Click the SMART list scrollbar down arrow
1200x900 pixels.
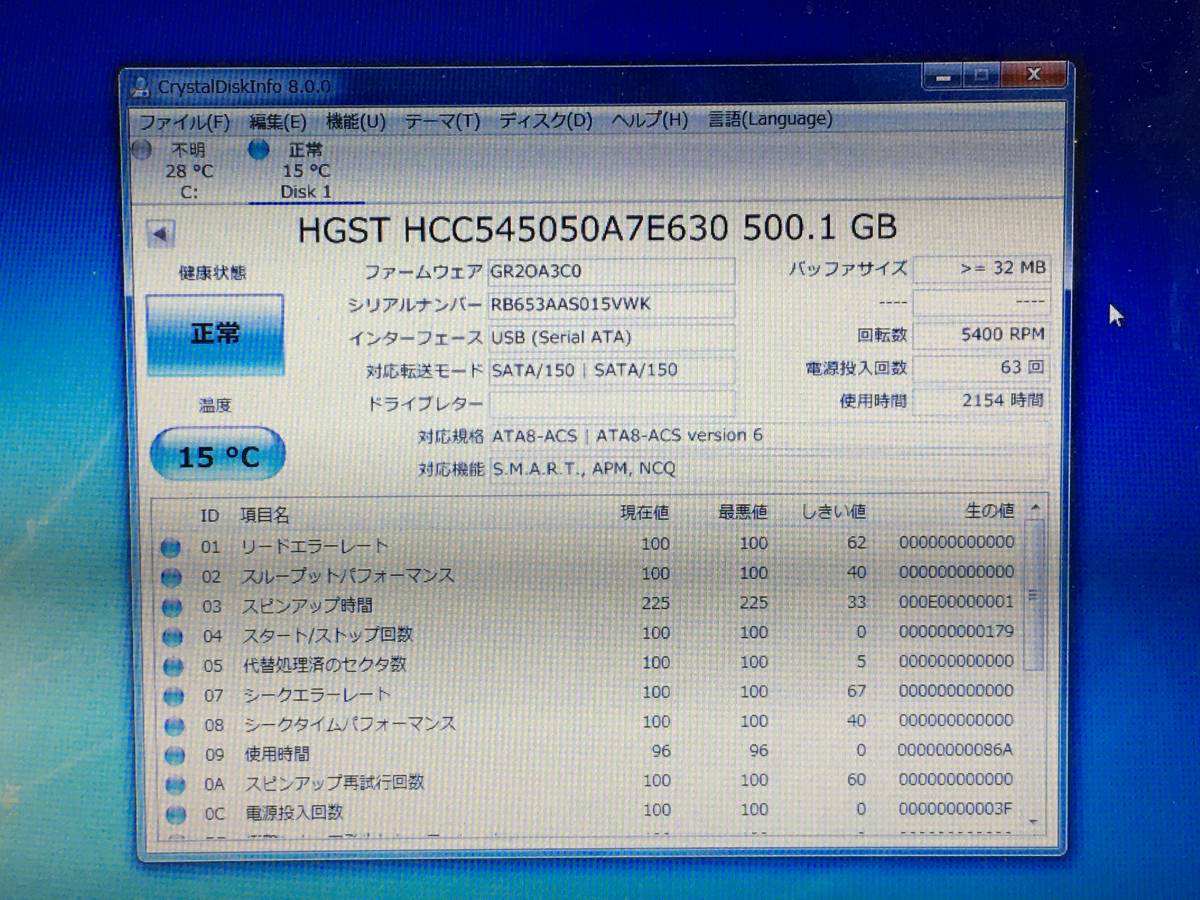(x=1035, y=821)
